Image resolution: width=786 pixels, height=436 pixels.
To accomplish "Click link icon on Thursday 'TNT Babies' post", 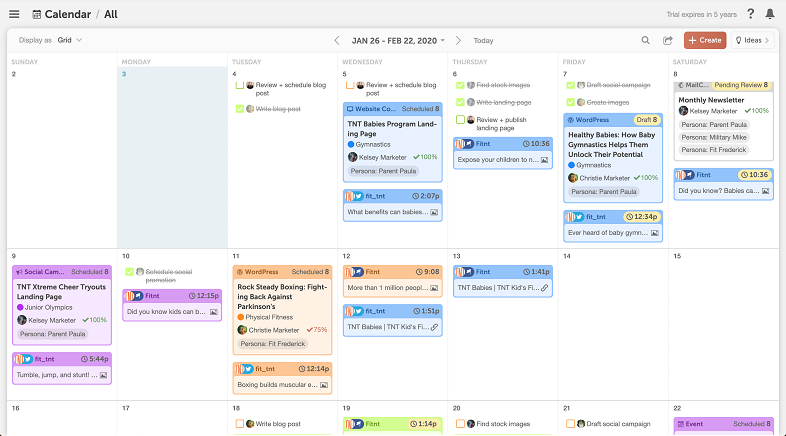I will click(544, 288).
